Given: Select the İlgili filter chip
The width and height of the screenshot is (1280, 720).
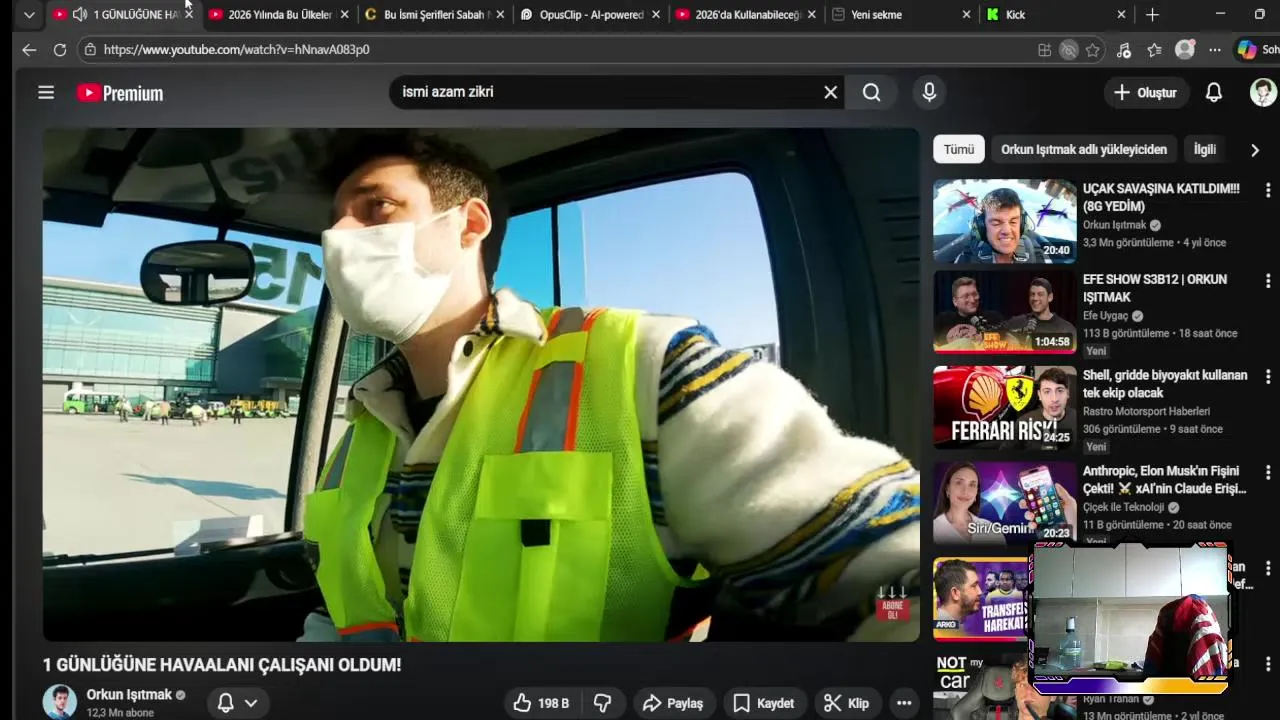Looking at the screenshot, I should tap(1205, 149).
